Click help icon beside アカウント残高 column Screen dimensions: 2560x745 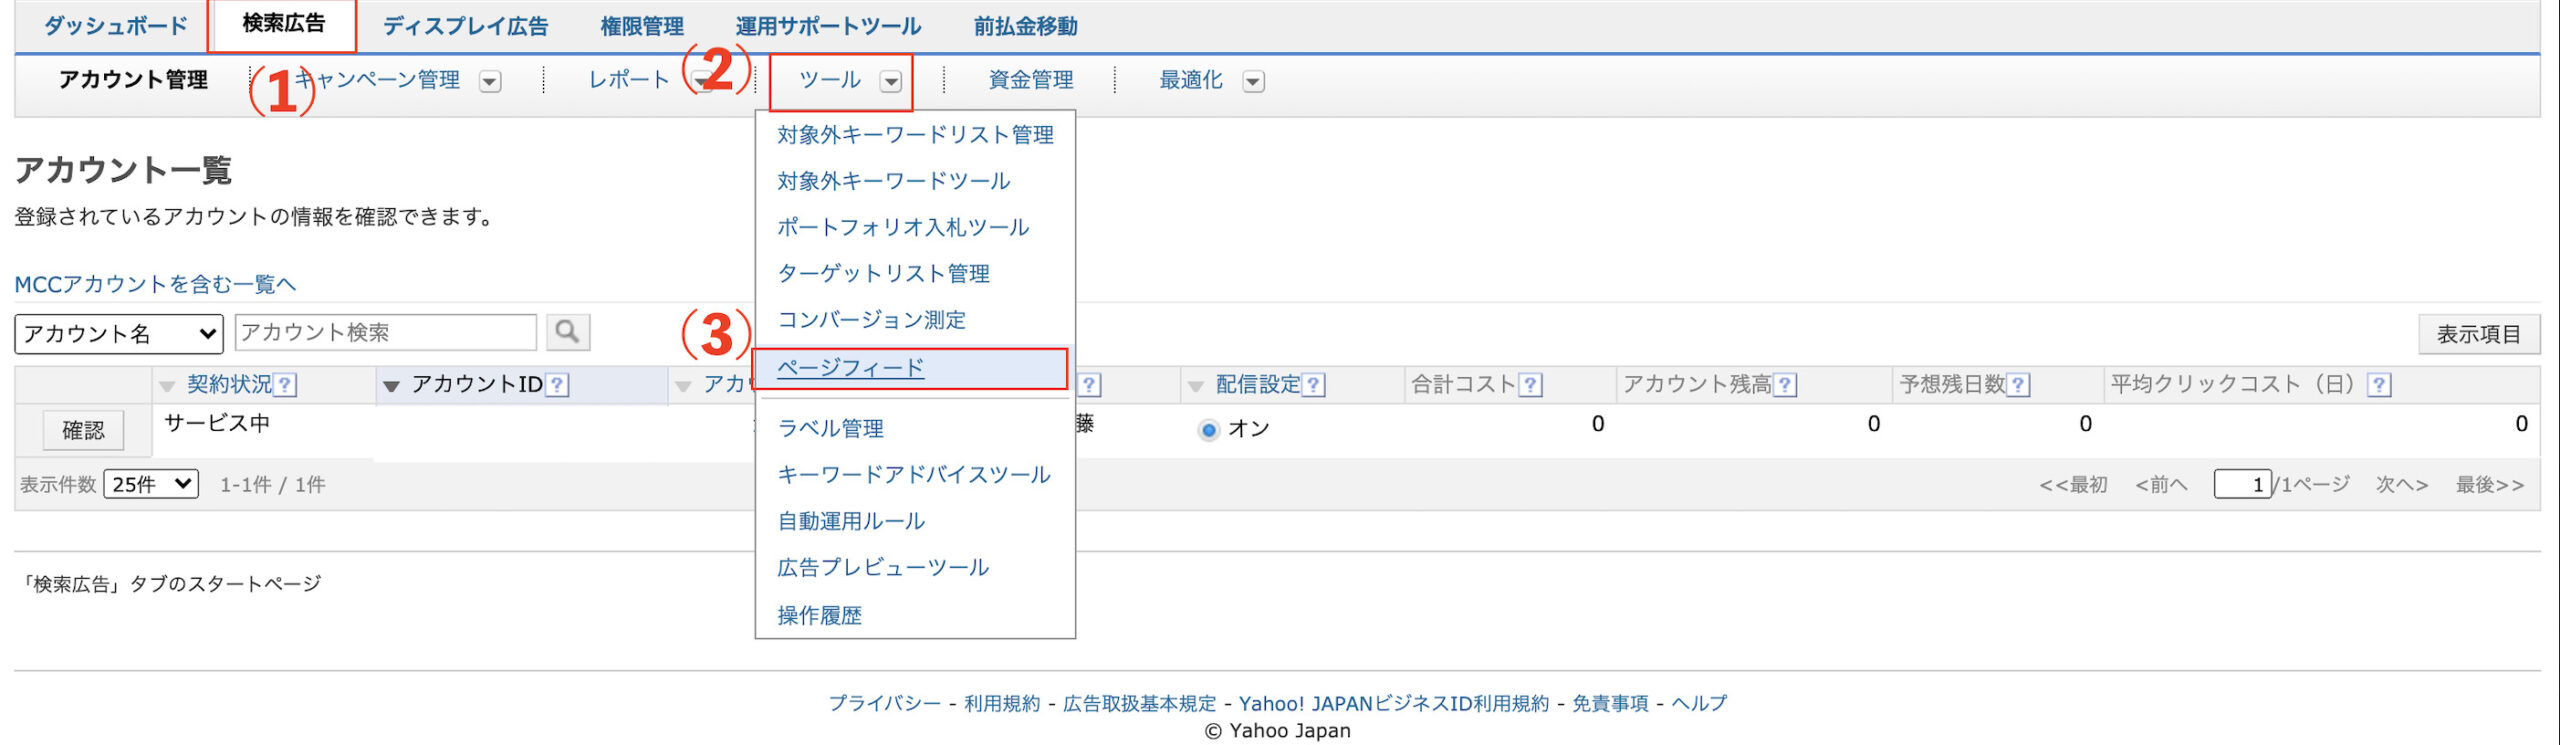coord(1785,385)
